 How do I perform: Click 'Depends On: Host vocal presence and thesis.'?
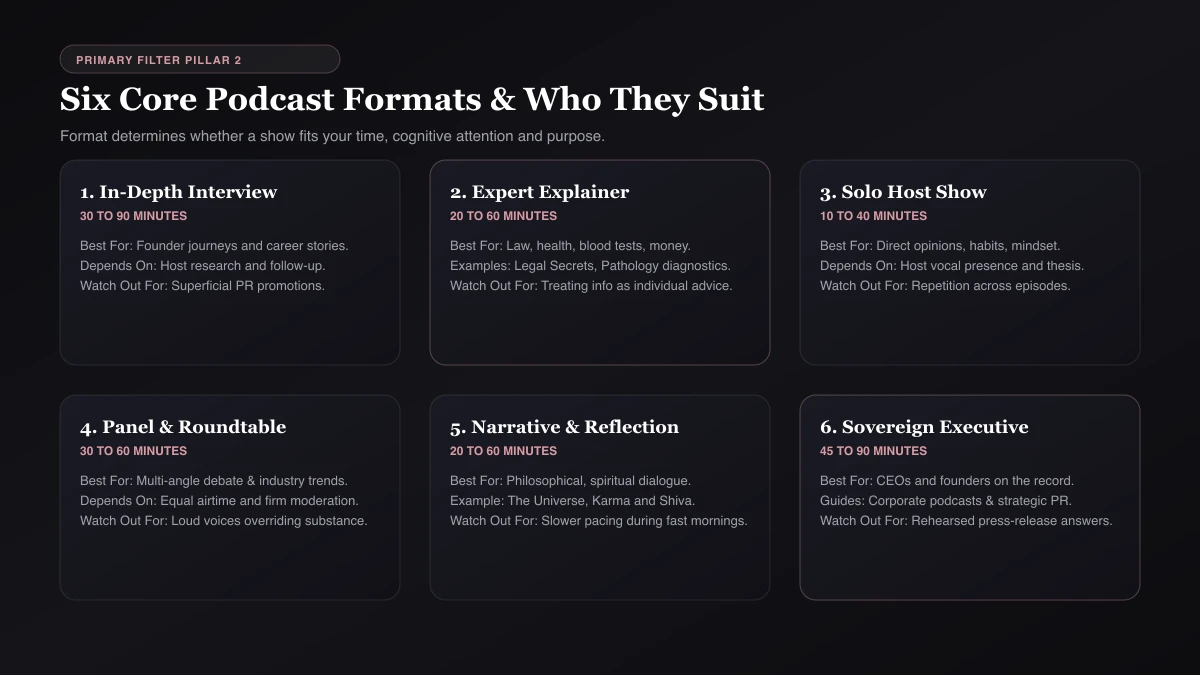pos(952,266)
